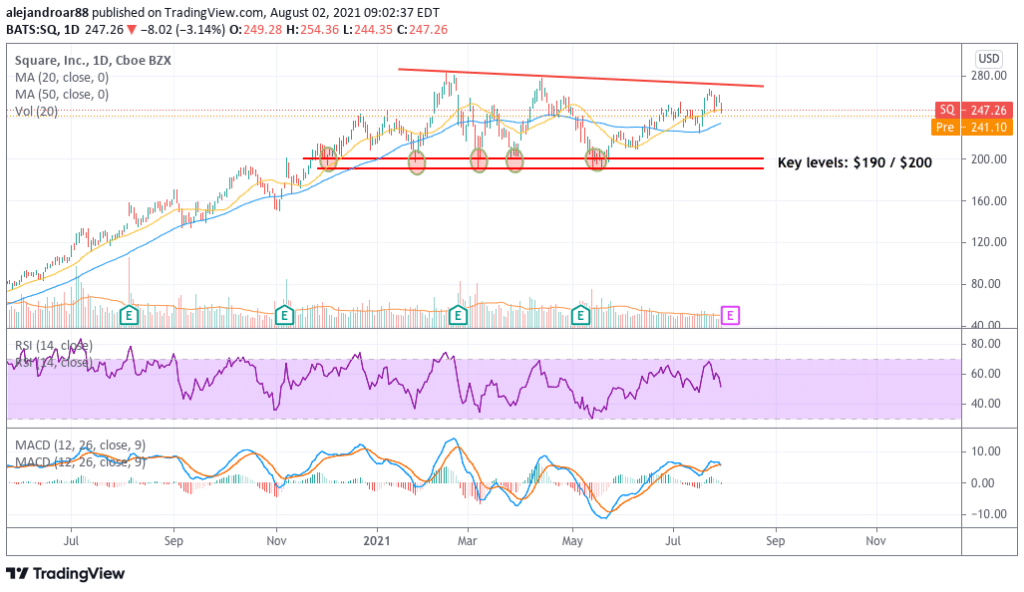The height and width of the screenshot is (592, 1024).
Task: Click the earnings marker near August 2020
Action: [128, 316]
